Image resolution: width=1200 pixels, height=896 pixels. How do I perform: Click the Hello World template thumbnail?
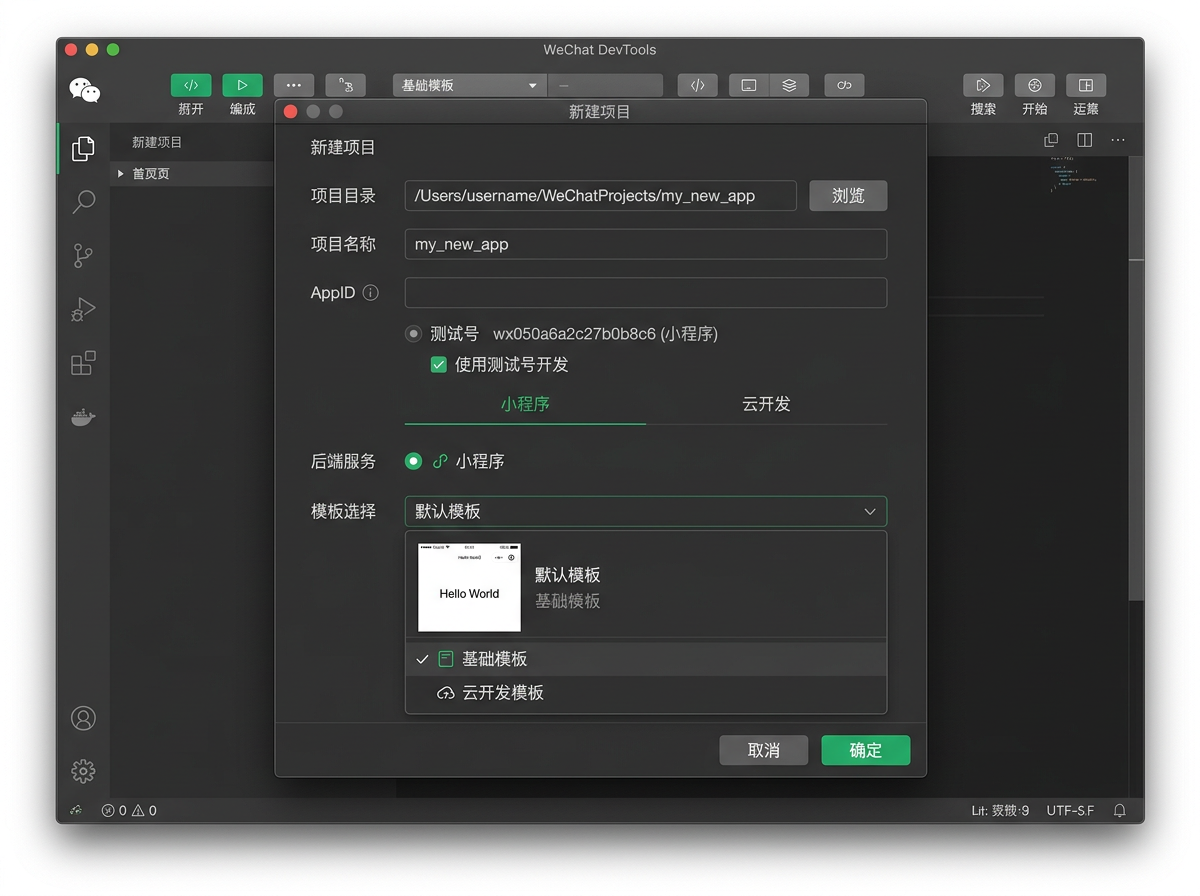pyautogui.click(x=469, y=587)
